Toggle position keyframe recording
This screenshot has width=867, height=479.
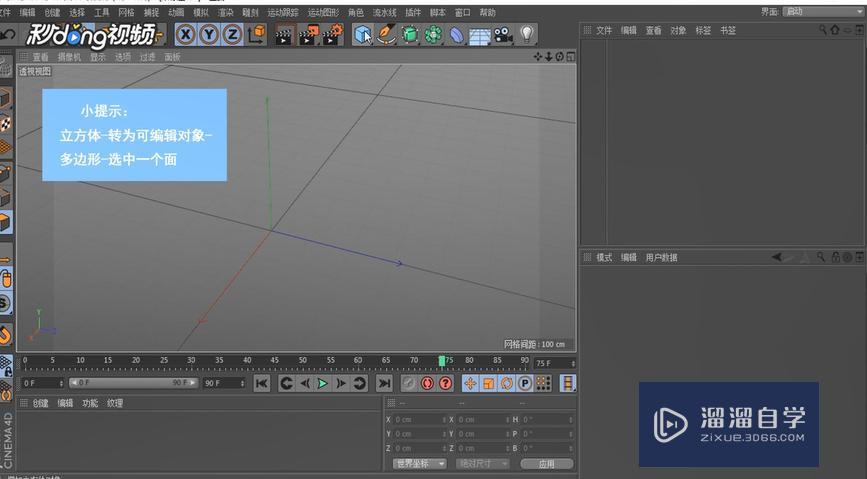pyautogui.click(x=471, y=383)
